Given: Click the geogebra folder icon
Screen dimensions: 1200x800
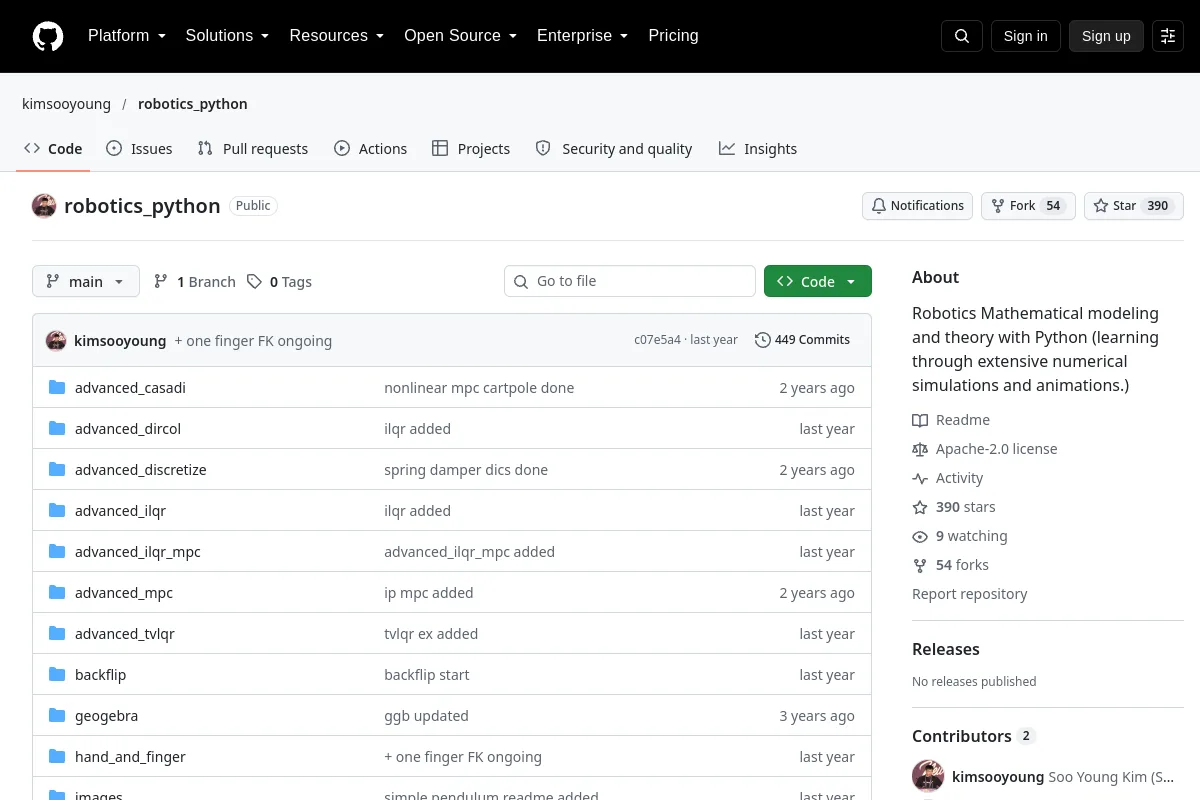Looking at the screenshot, I should point(57,716).
